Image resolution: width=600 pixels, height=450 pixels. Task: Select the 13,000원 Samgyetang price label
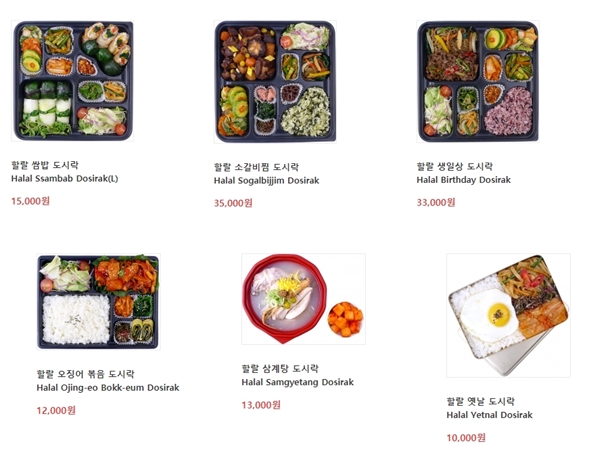tap(261, 405)
